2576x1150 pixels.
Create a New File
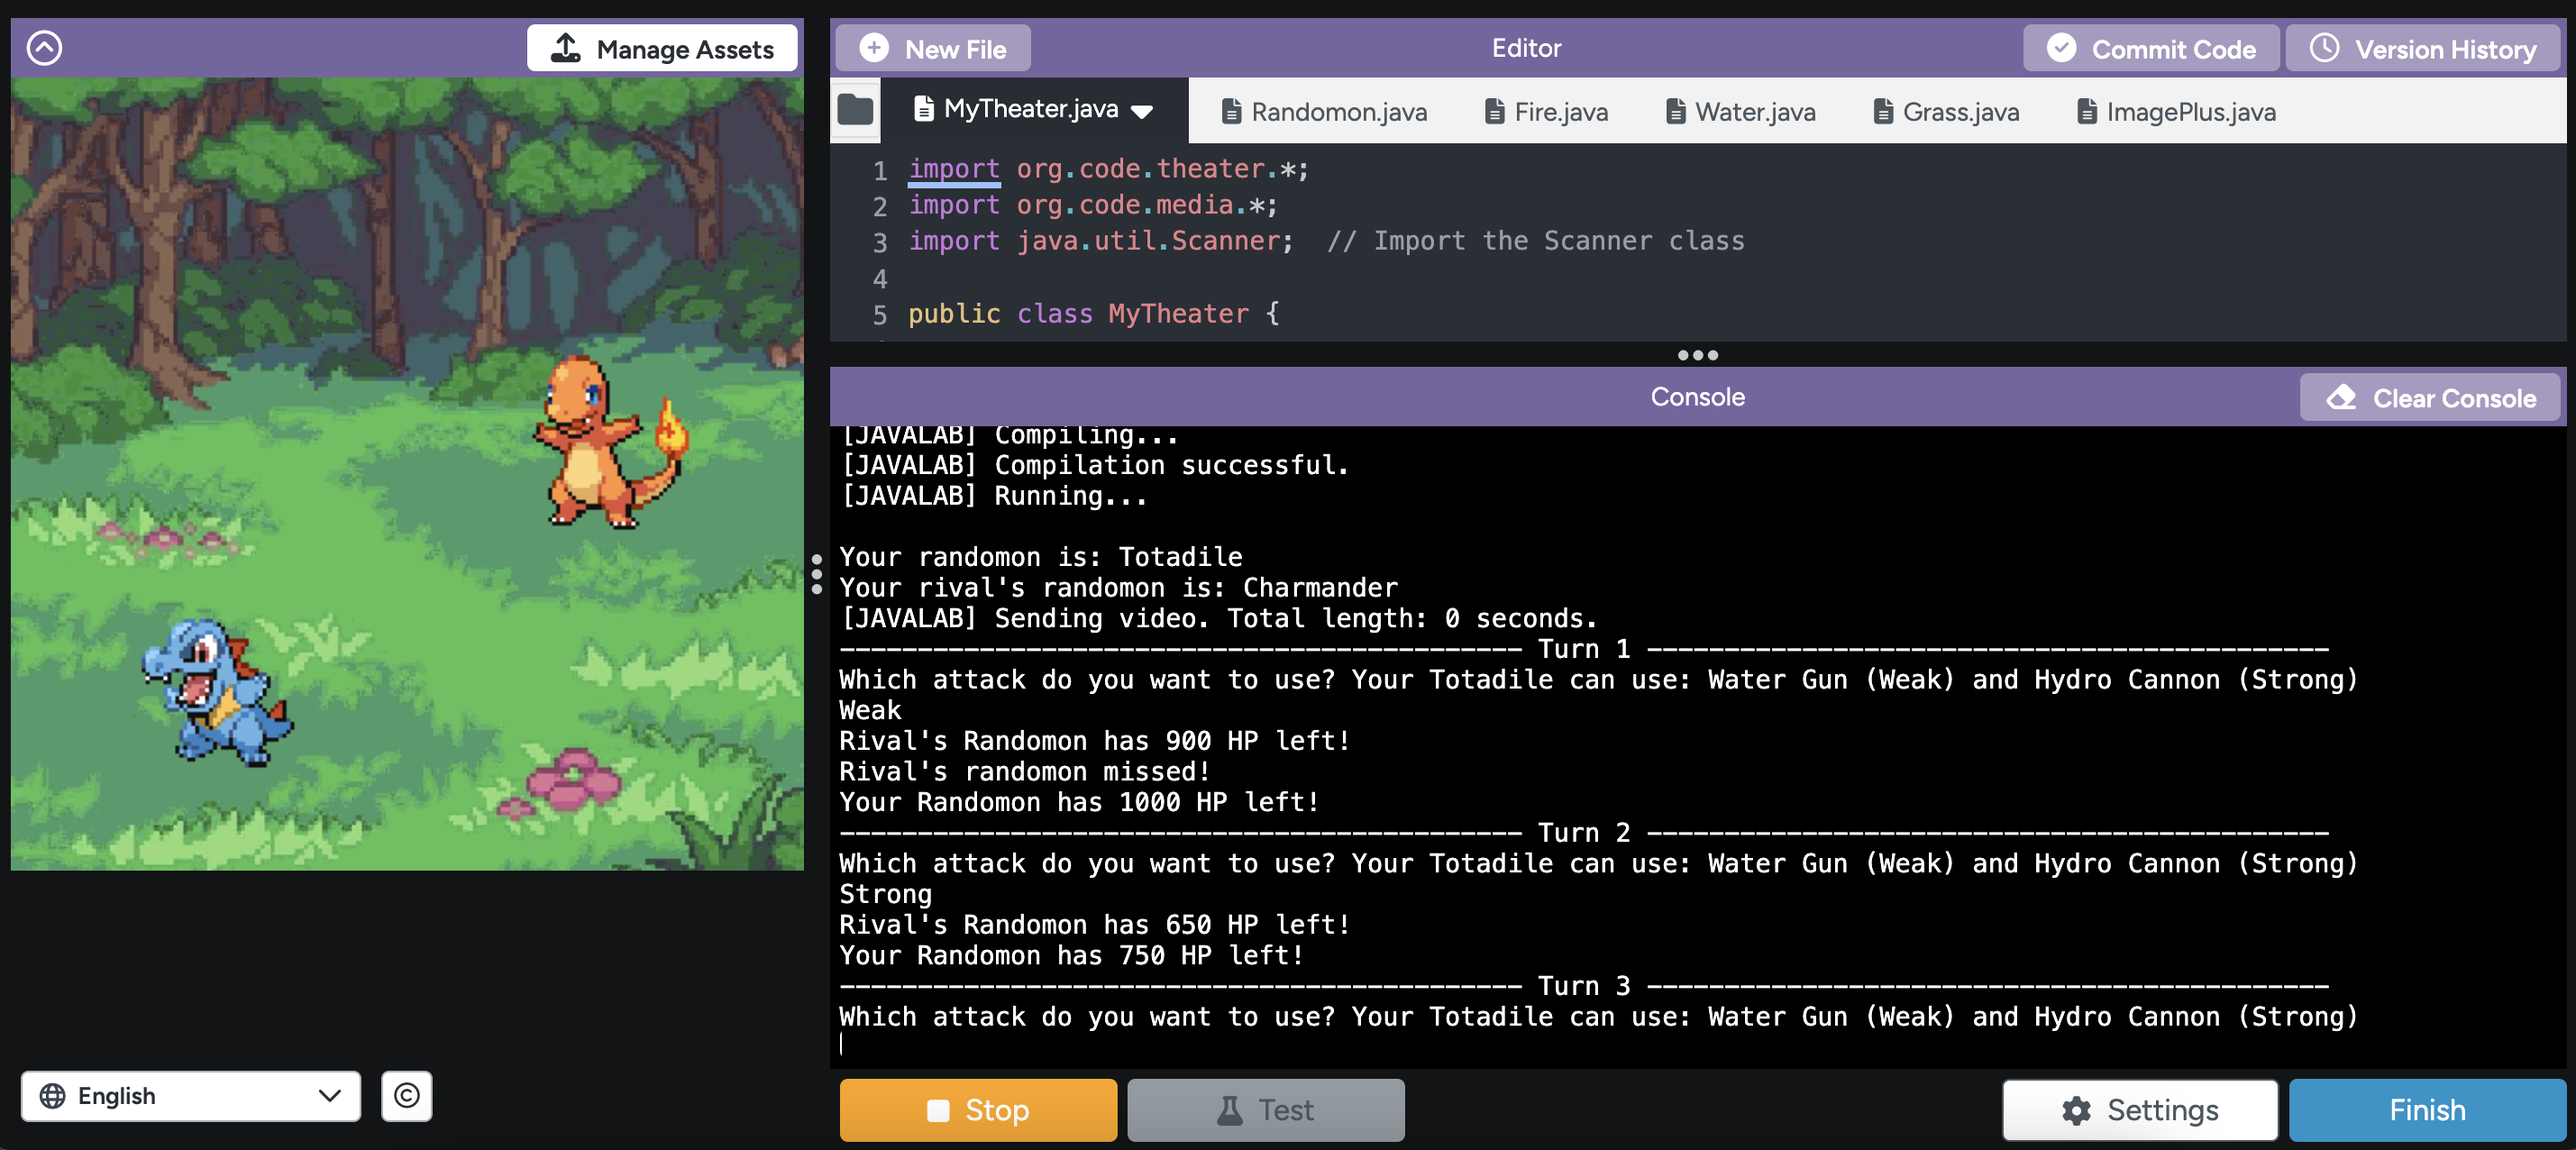(932, 48)
